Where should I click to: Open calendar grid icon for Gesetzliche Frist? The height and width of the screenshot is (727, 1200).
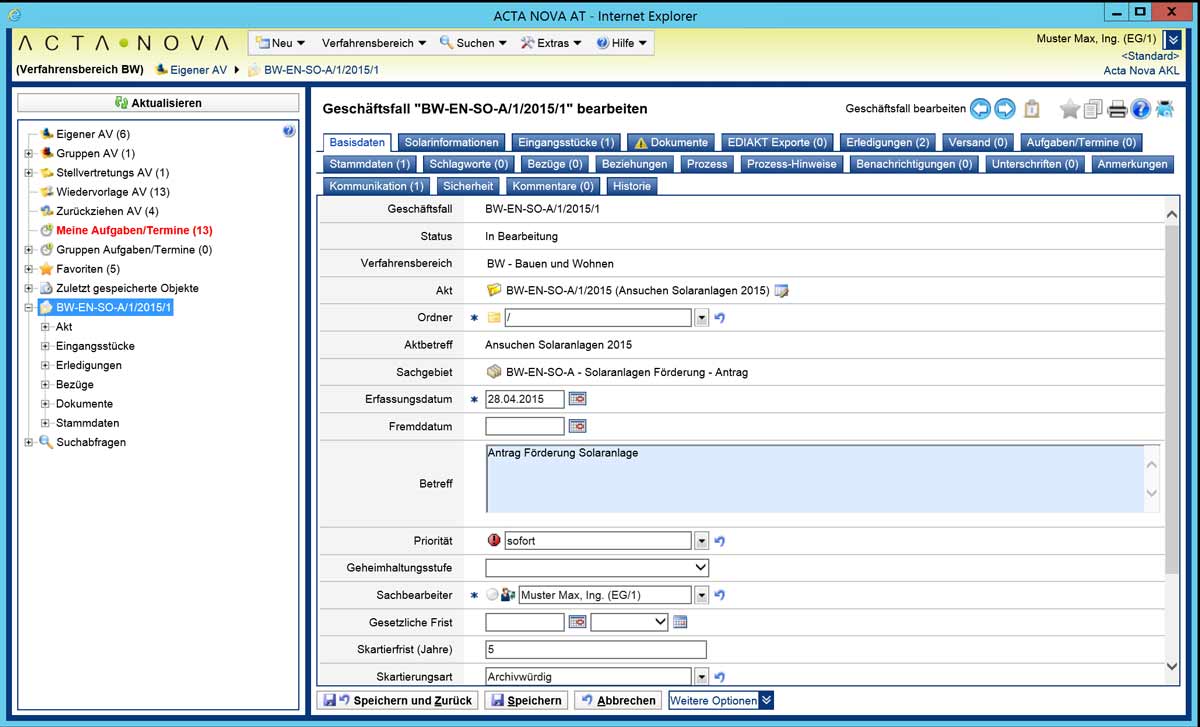point(680,622)
